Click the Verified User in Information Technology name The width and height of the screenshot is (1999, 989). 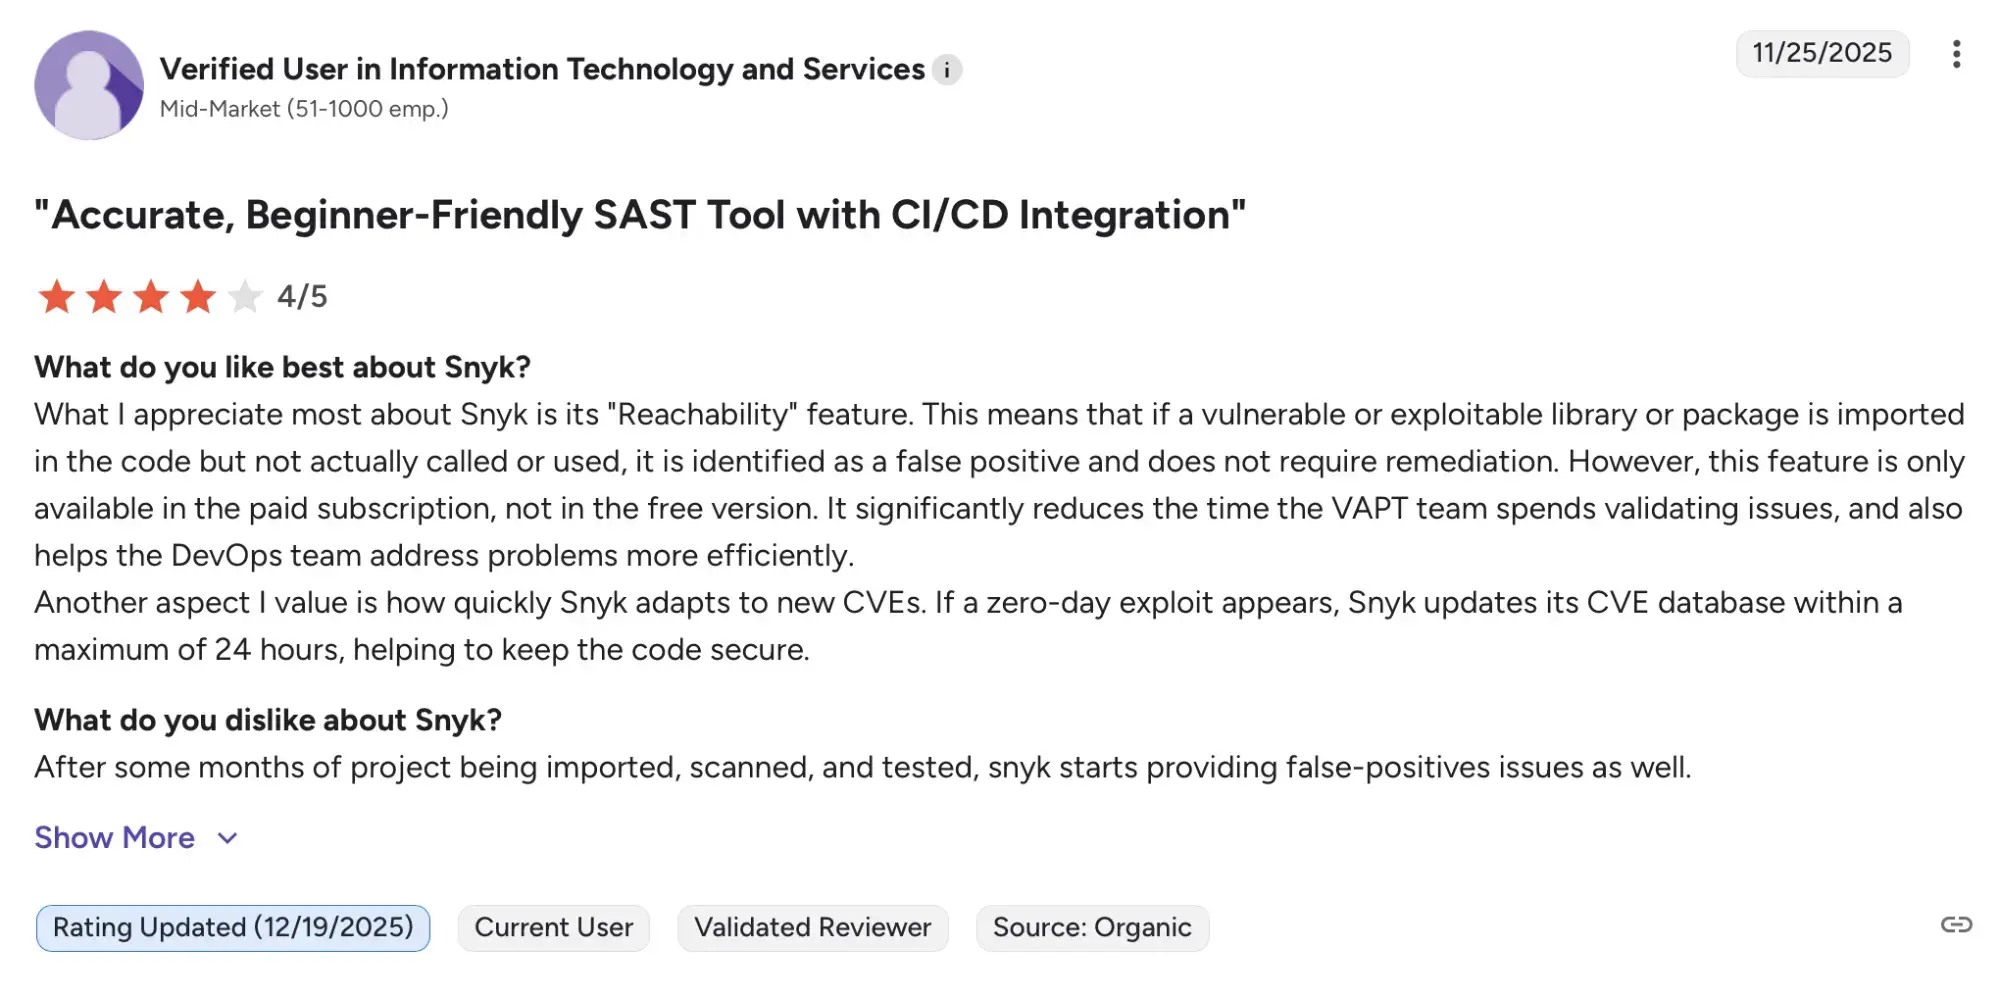click(542, 69)
